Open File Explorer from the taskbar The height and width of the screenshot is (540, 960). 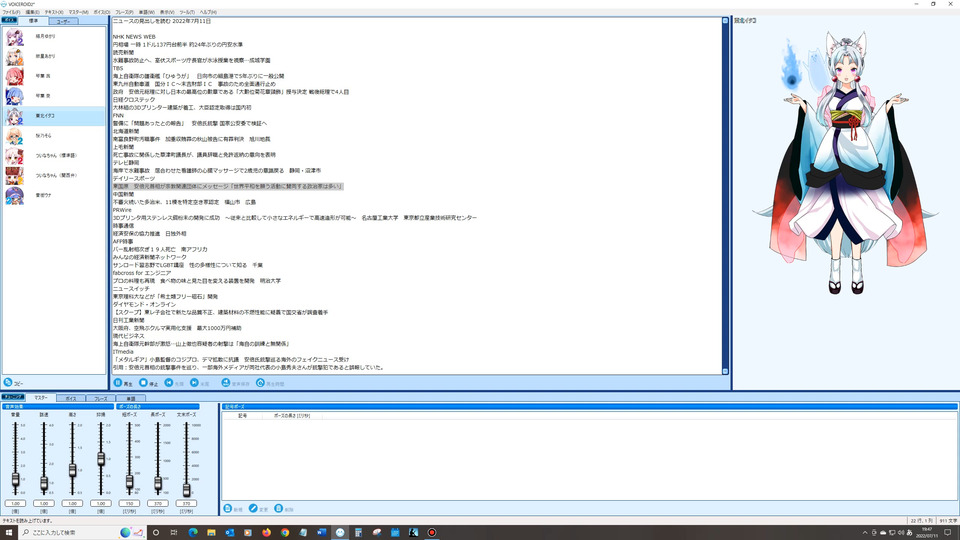pos(211,532)
